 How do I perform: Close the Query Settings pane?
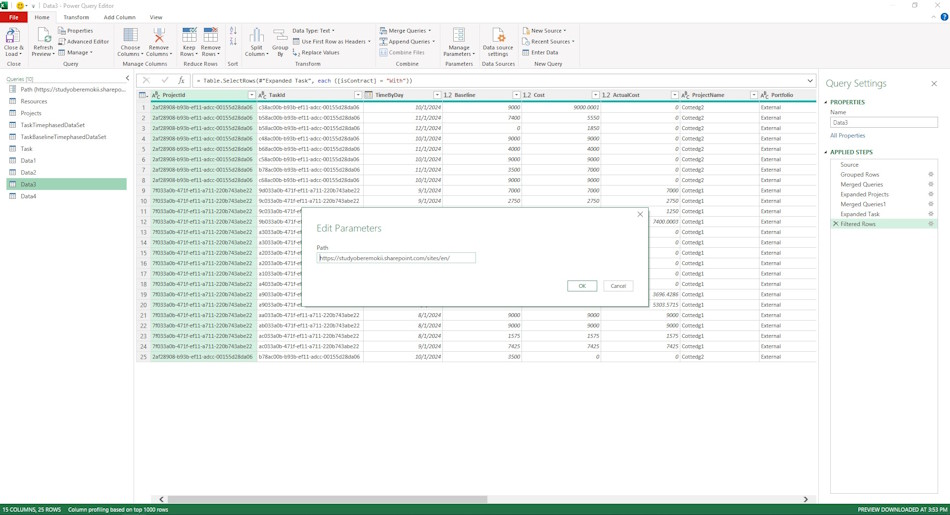point(934,84)
